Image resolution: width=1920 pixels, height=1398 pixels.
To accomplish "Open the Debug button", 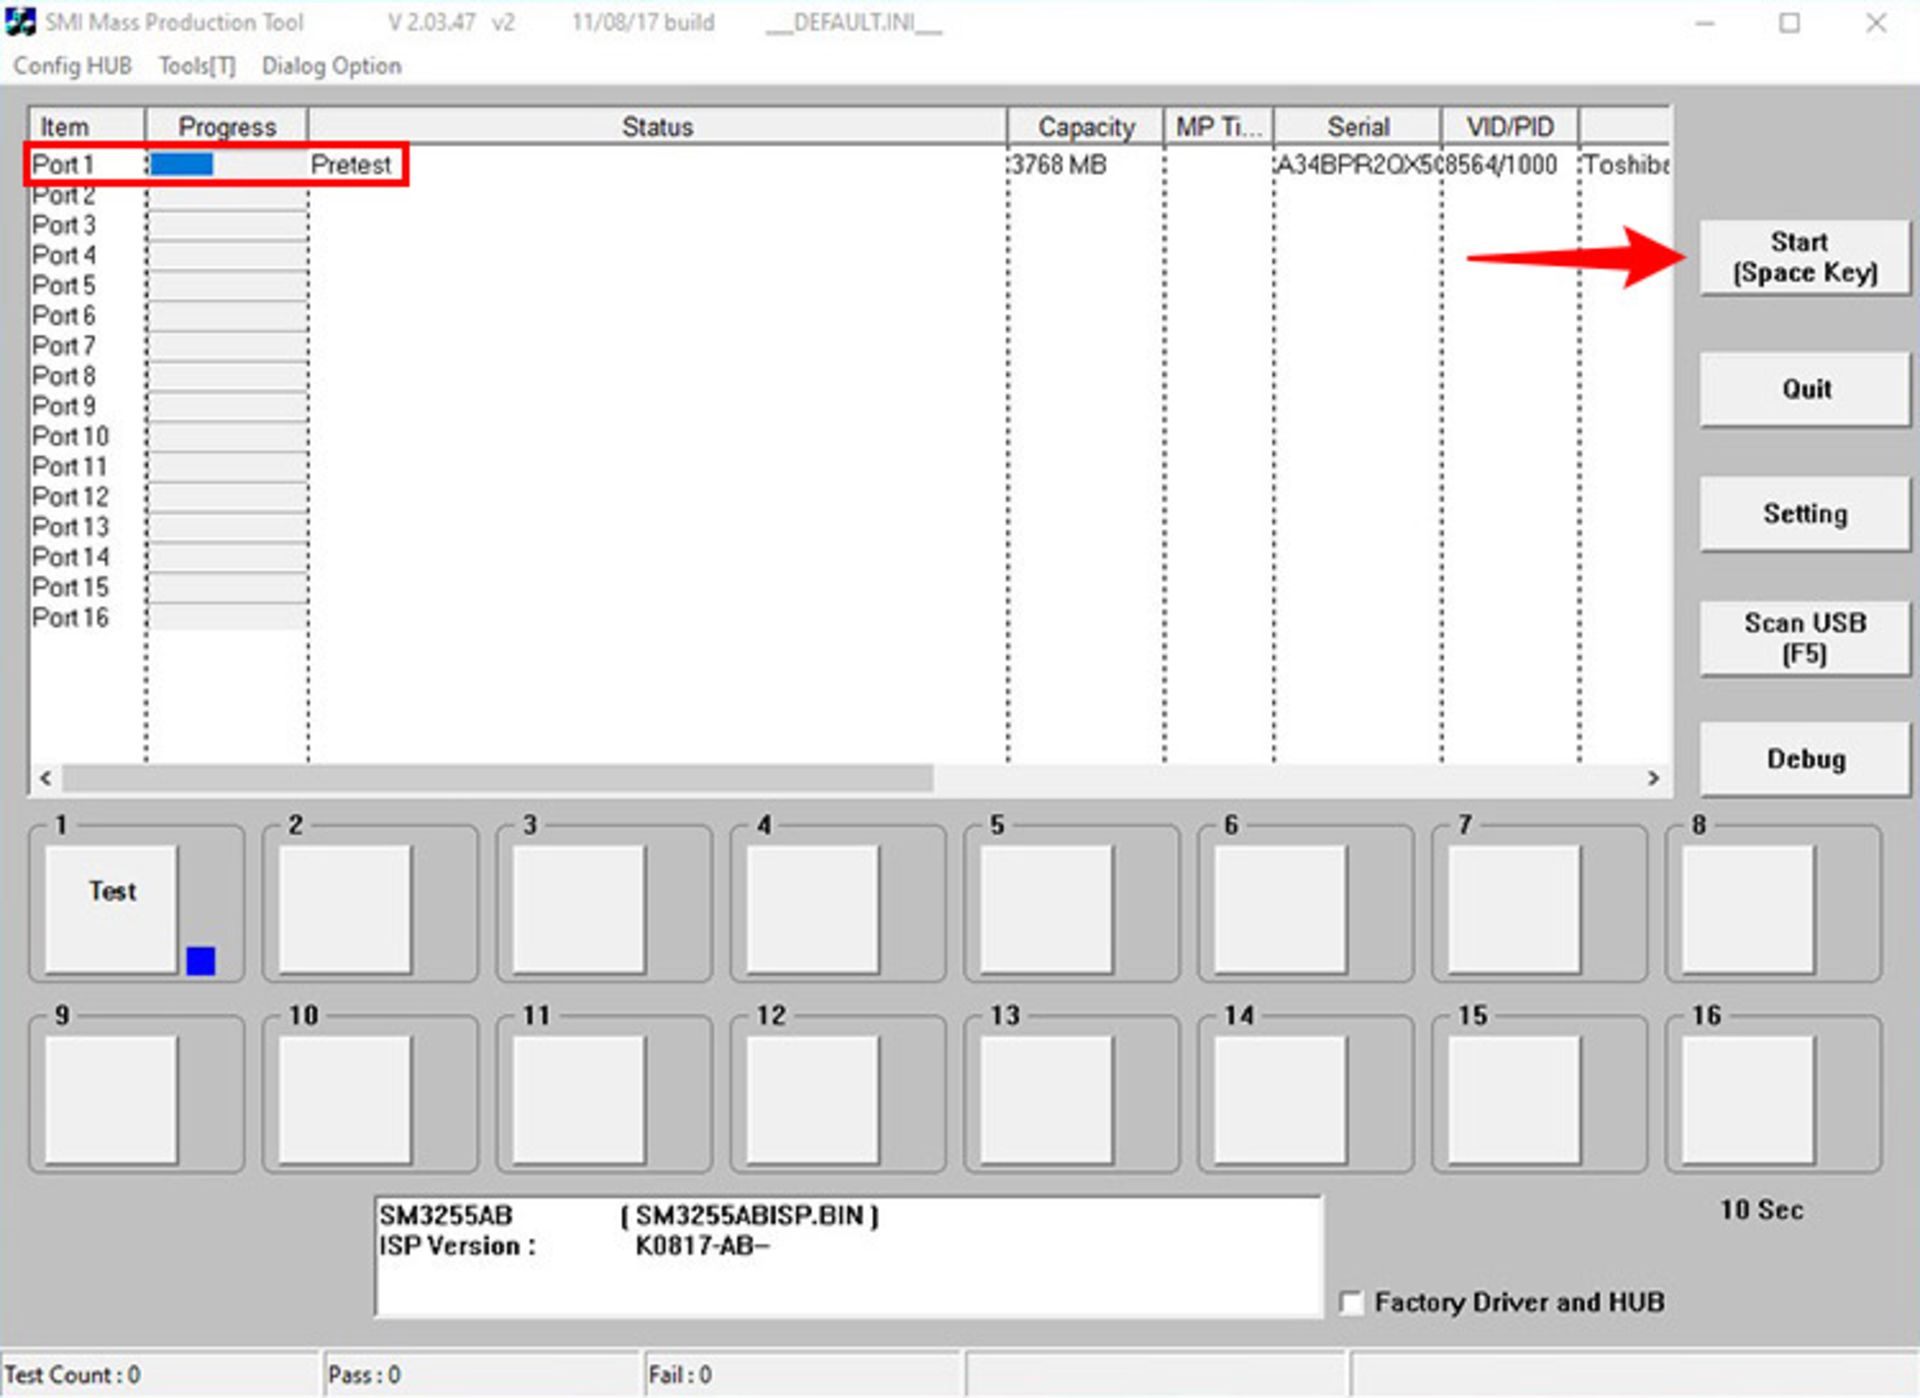I will [x=1804, y=759].
